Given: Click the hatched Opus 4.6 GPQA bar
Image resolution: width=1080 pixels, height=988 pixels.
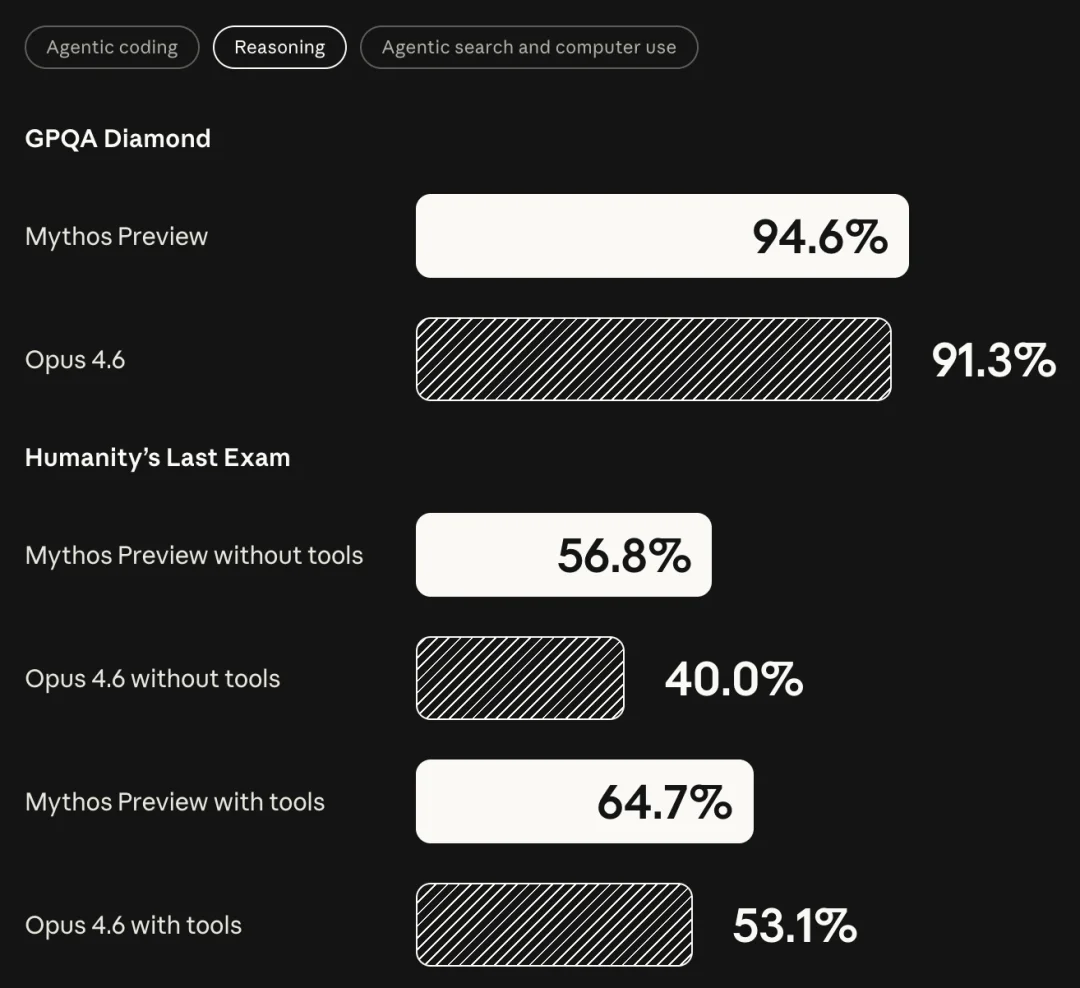Looking at the screenshot, I should (x=653, y=359).
